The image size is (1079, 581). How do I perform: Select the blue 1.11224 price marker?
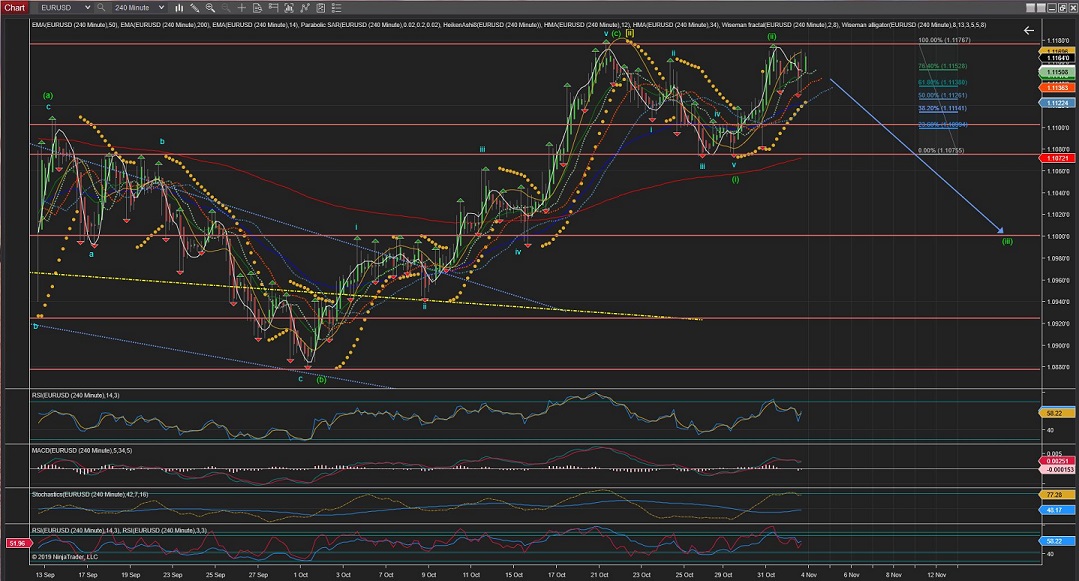tap(1058, 103)
